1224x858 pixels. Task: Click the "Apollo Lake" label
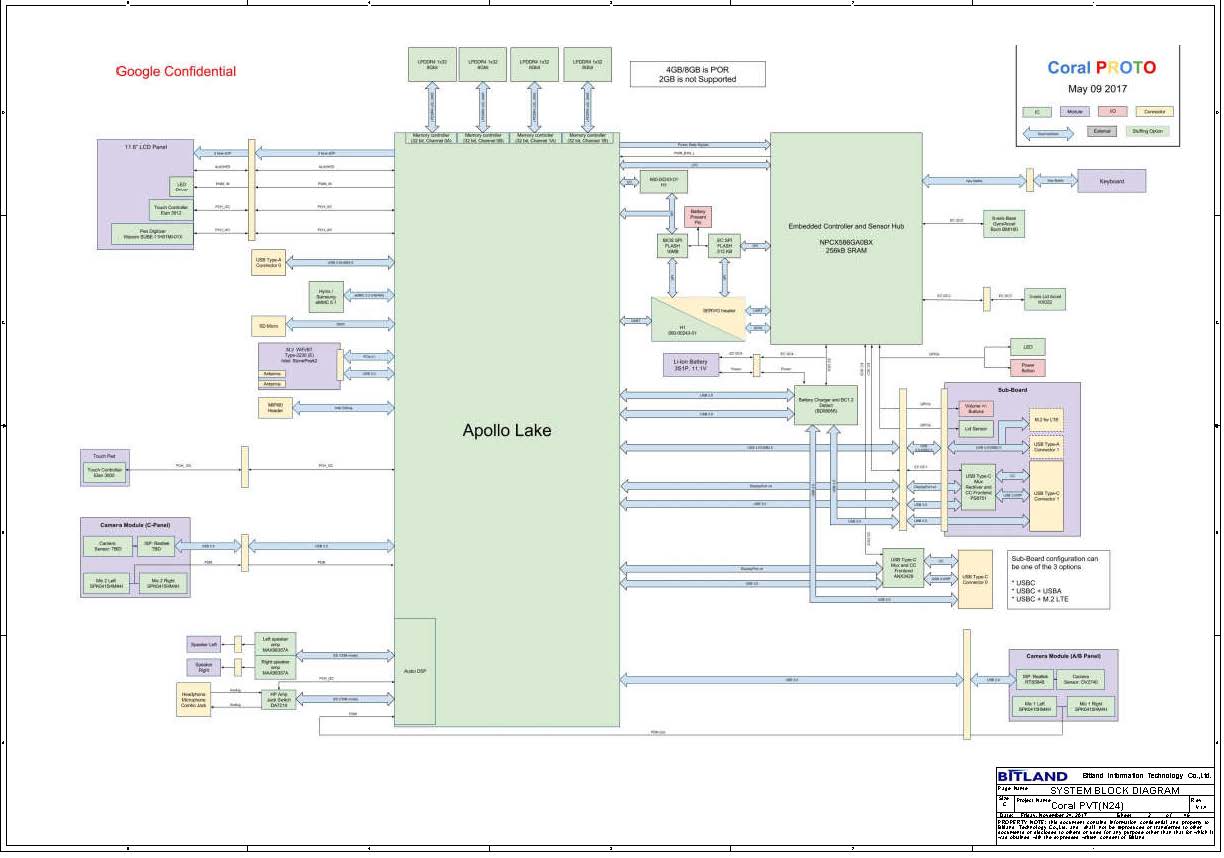pos(507,431)
